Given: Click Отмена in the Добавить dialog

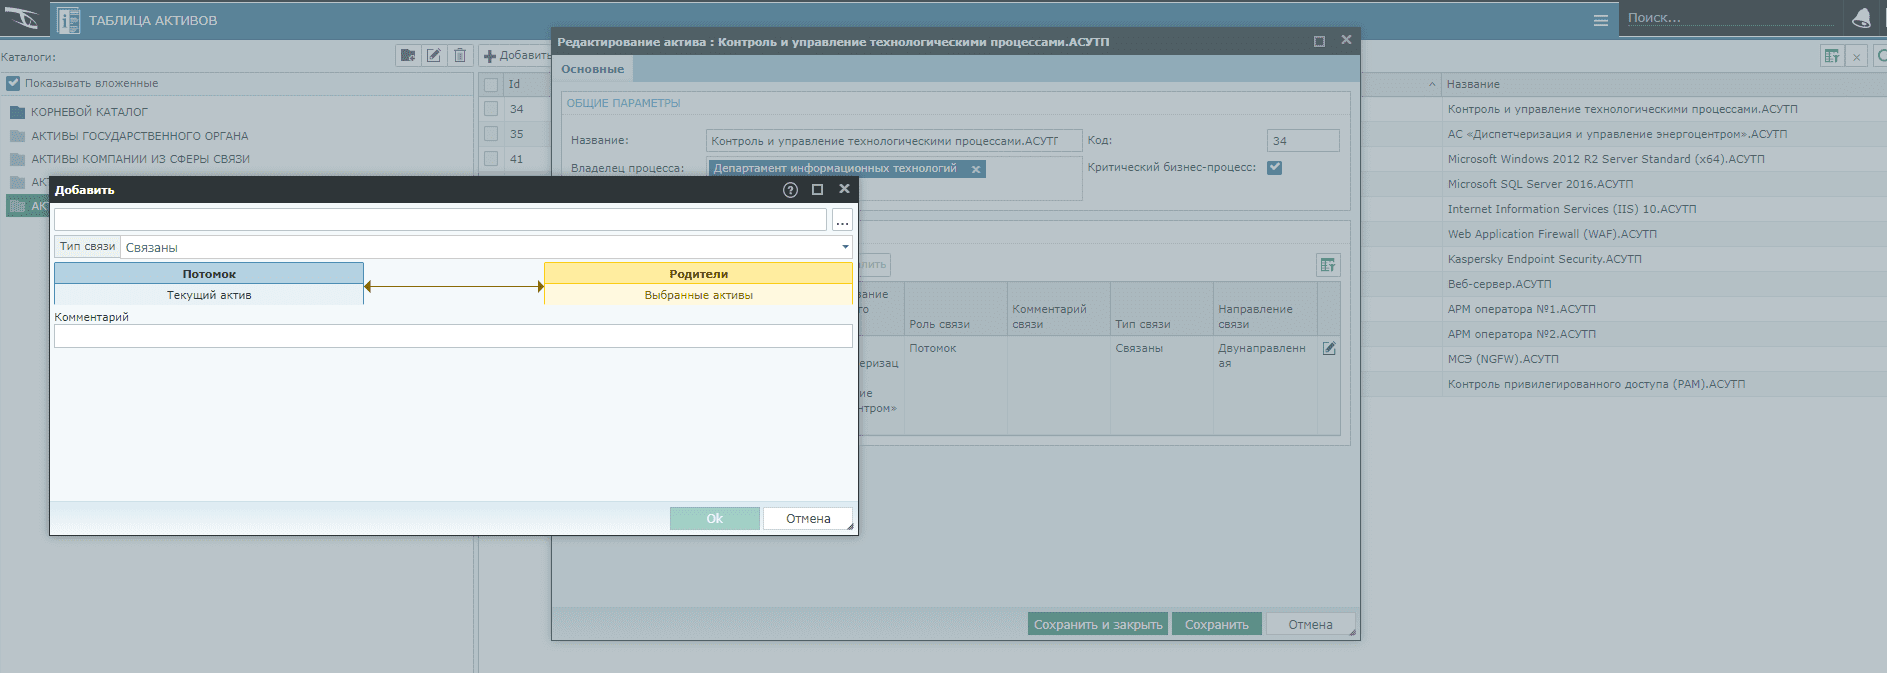Looking at the screenshot, I should point(808,519).
